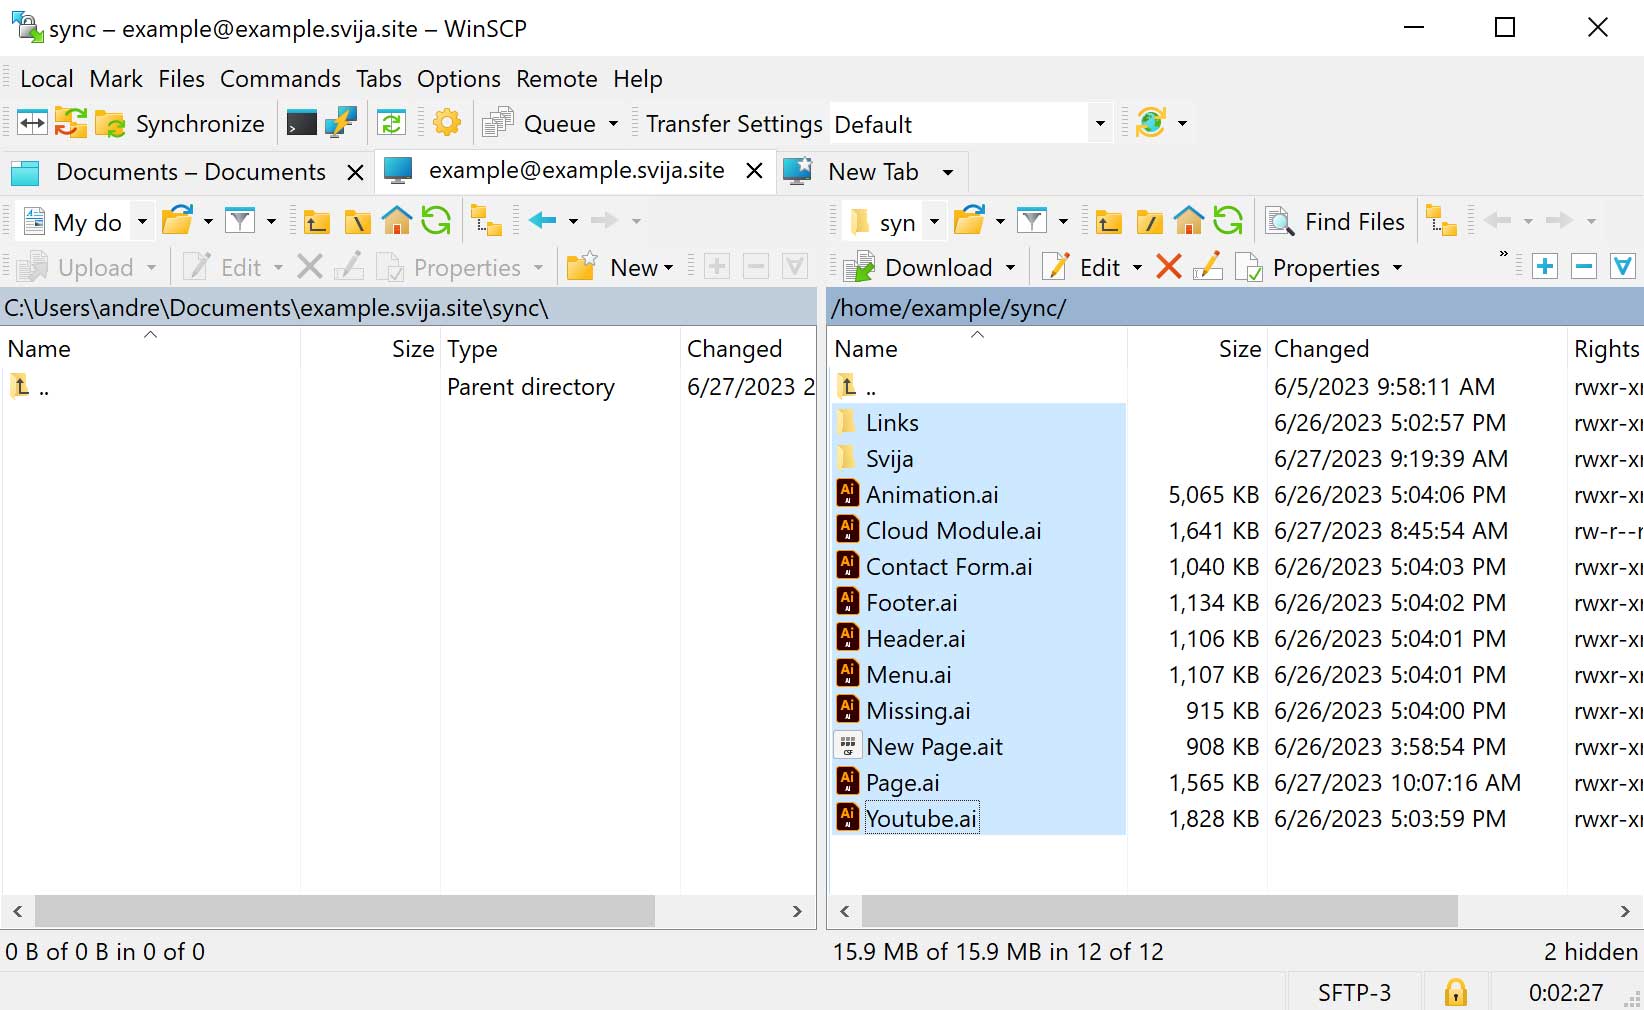The image size is (1644, 1010).
Task: Click Find Files in remote panel
Action: pyautogui.click(x=1336, y=222)
